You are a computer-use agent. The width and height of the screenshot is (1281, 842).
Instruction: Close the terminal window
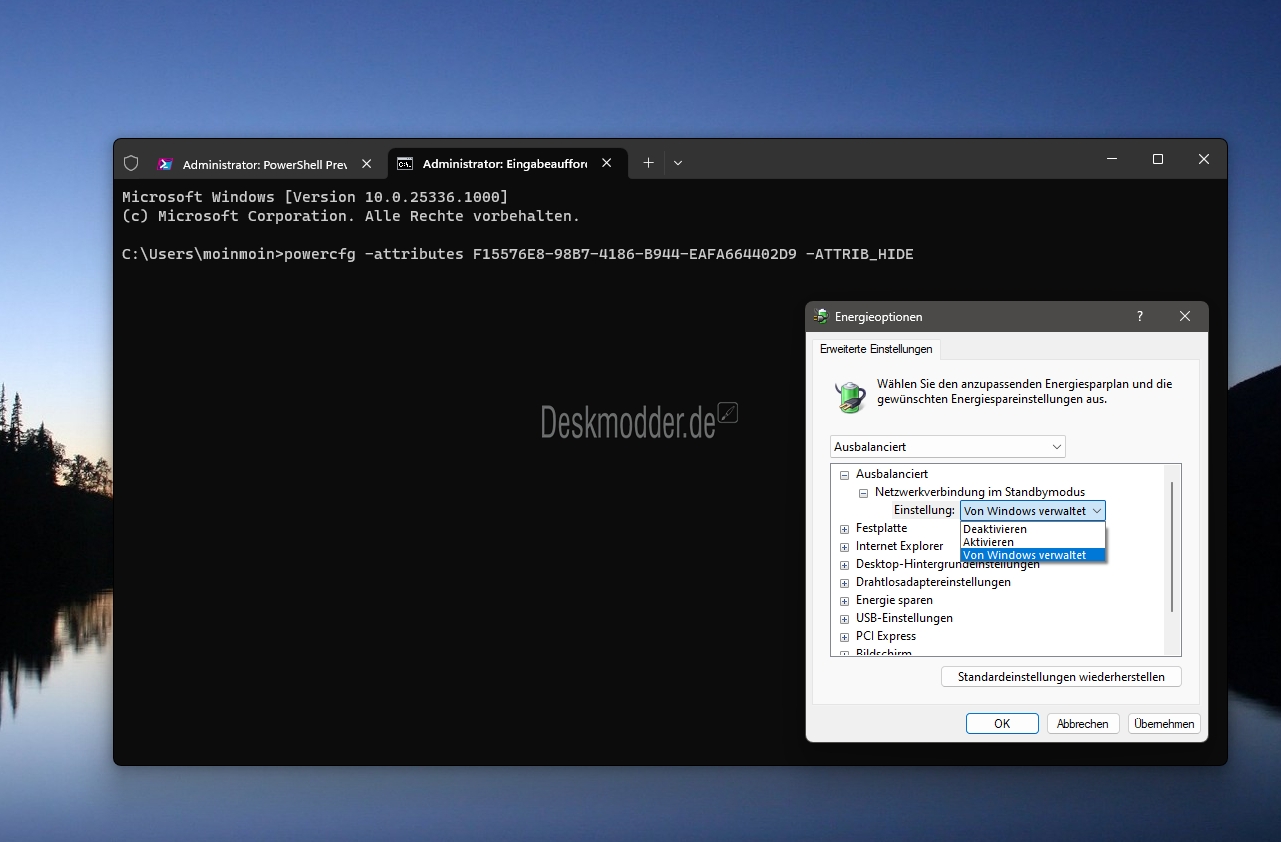1204,159
